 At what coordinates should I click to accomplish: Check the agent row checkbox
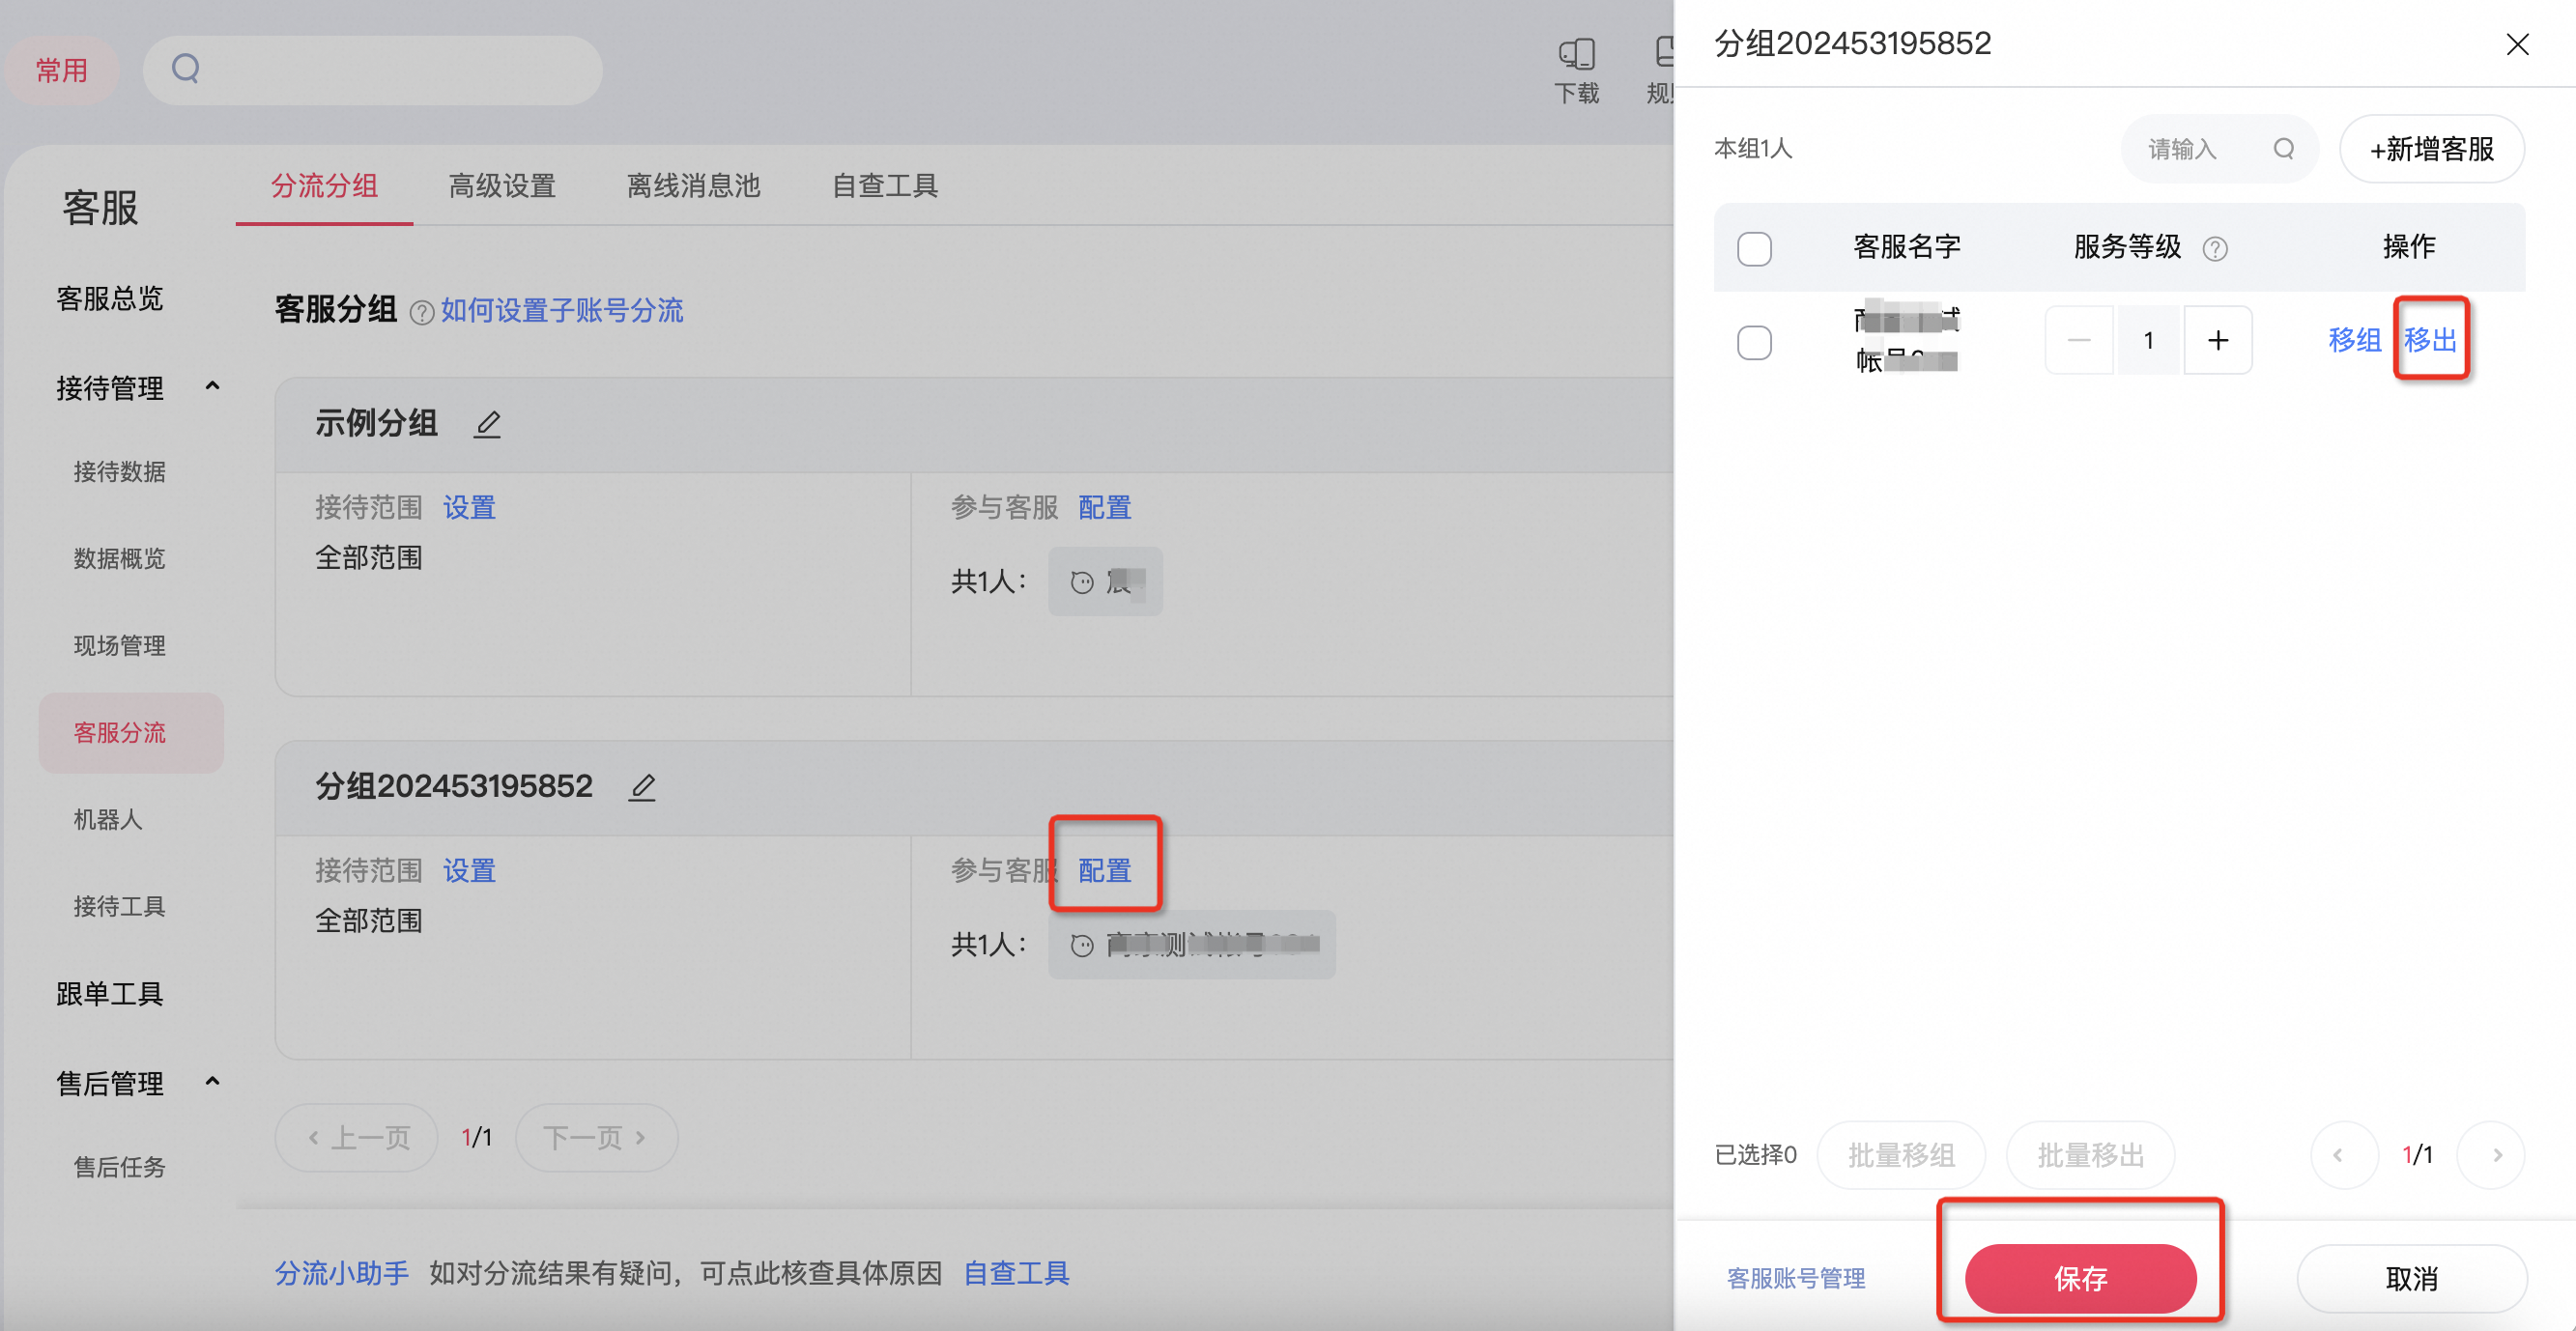click(x=1754, y=342)
